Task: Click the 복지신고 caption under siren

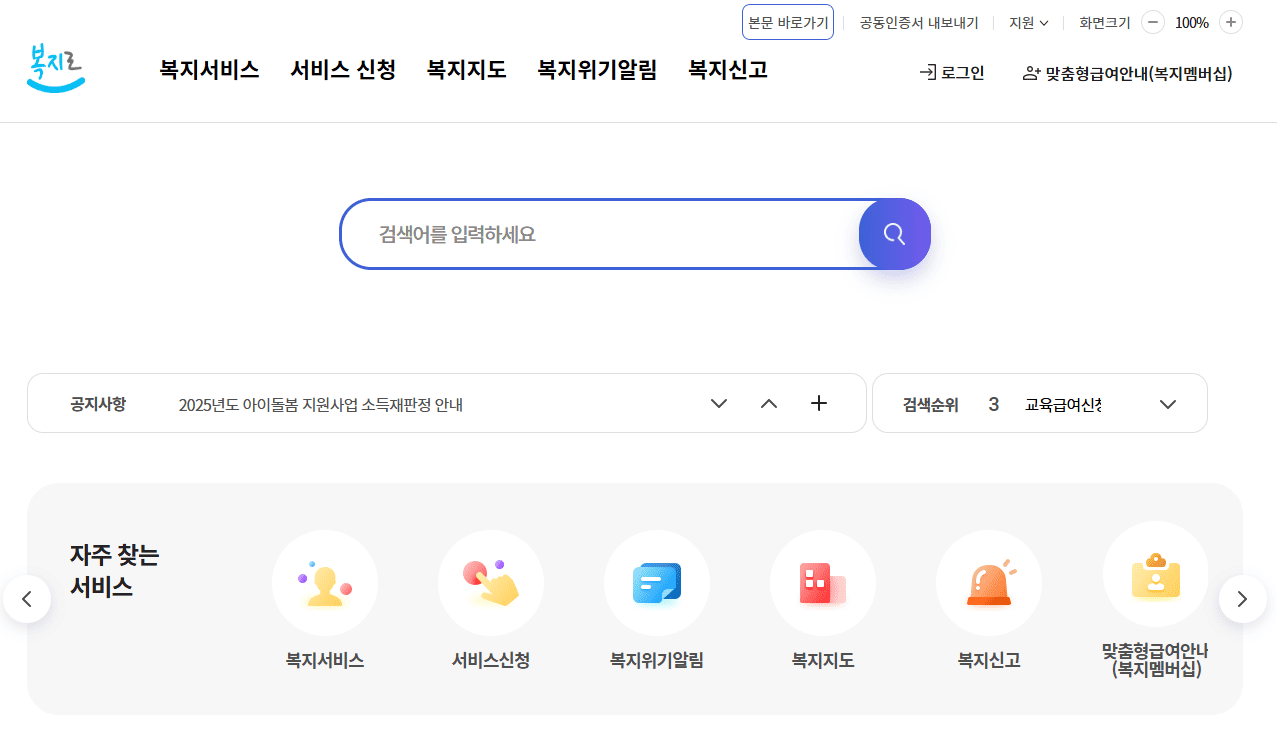Action: coord(989,660)
